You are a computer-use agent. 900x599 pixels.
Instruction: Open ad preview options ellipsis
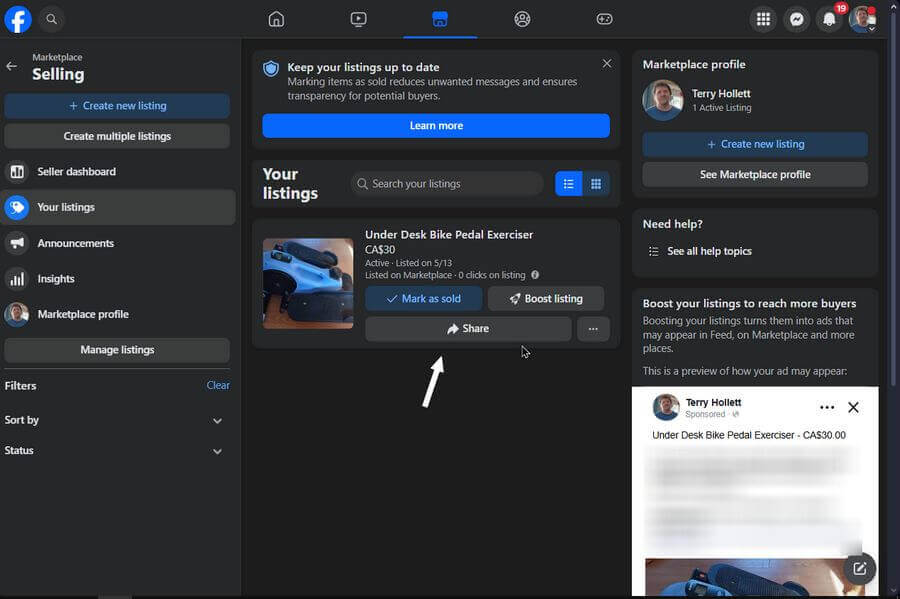827,407
